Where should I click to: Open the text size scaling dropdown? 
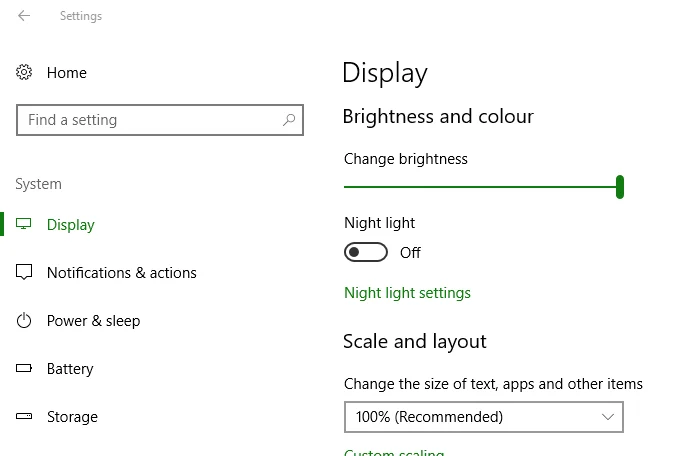coord(483,417)
